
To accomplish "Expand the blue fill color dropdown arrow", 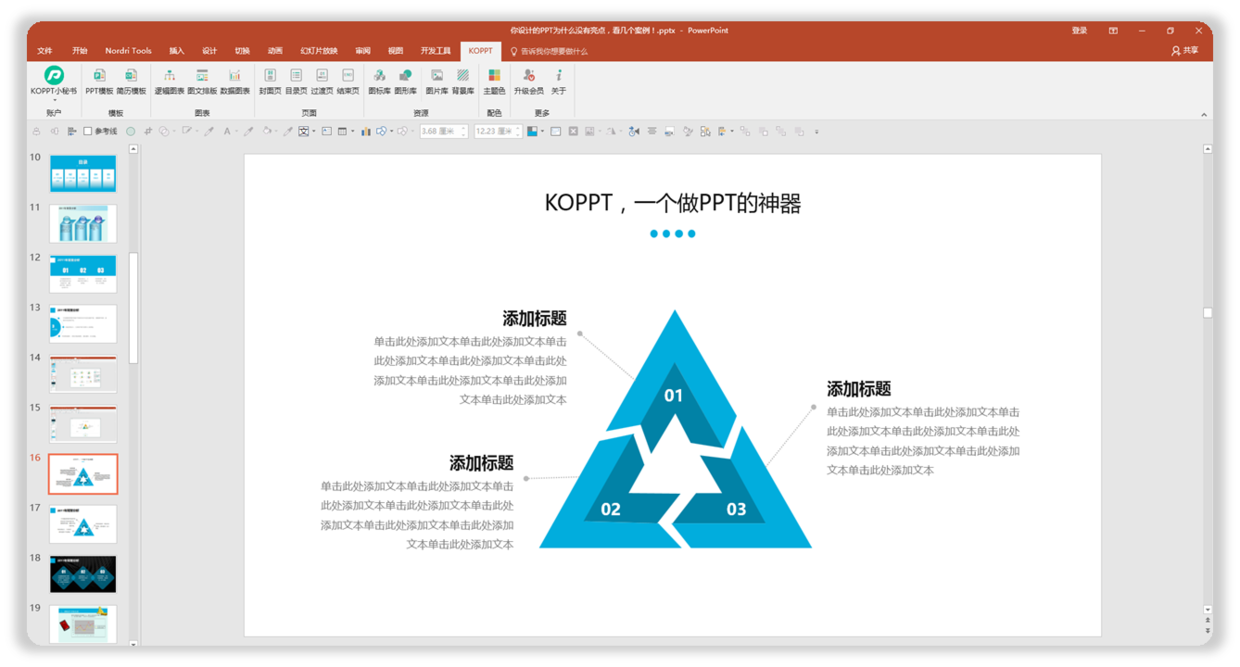I will pyautogui.click(x=543, y=131).
